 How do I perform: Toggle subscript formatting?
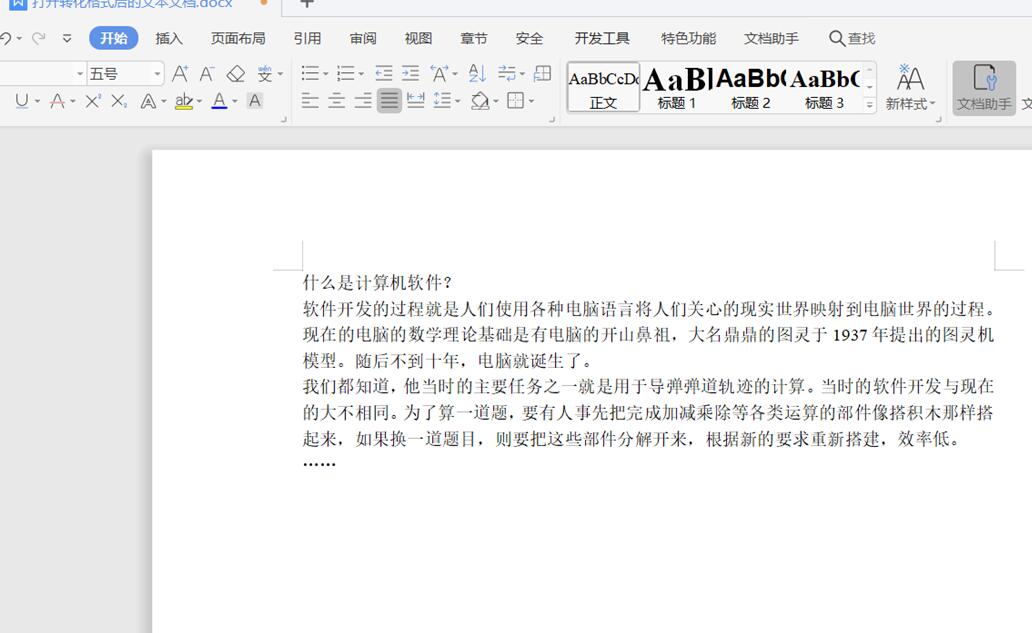point(118,101)
